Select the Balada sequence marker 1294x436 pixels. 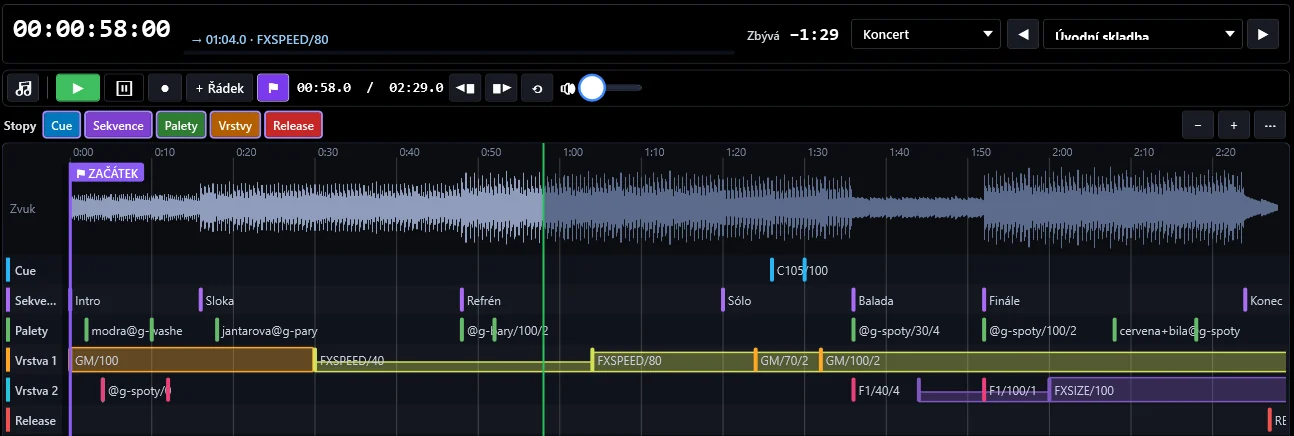874,300
